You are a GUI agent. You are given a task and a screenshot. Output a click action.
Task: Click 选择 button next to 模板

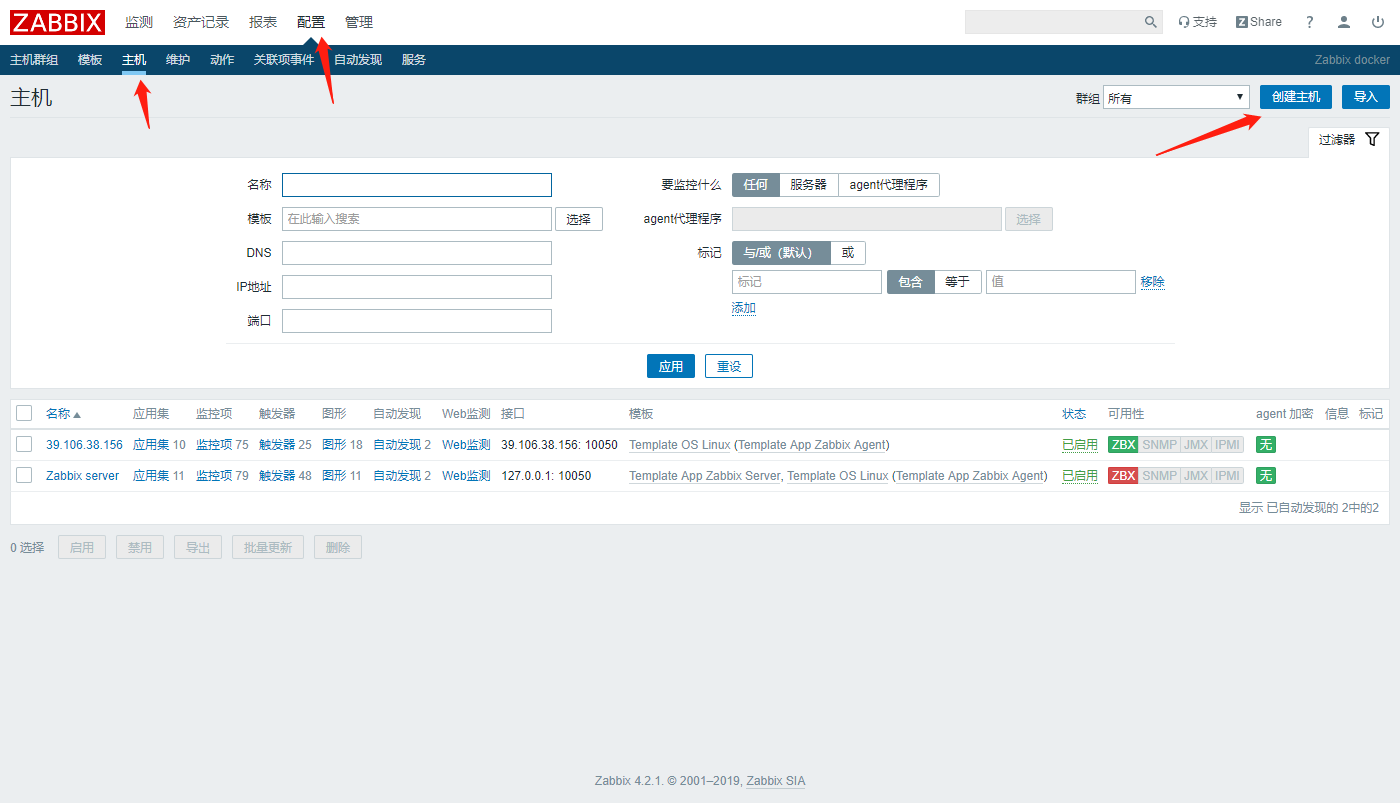coord(579,219)
